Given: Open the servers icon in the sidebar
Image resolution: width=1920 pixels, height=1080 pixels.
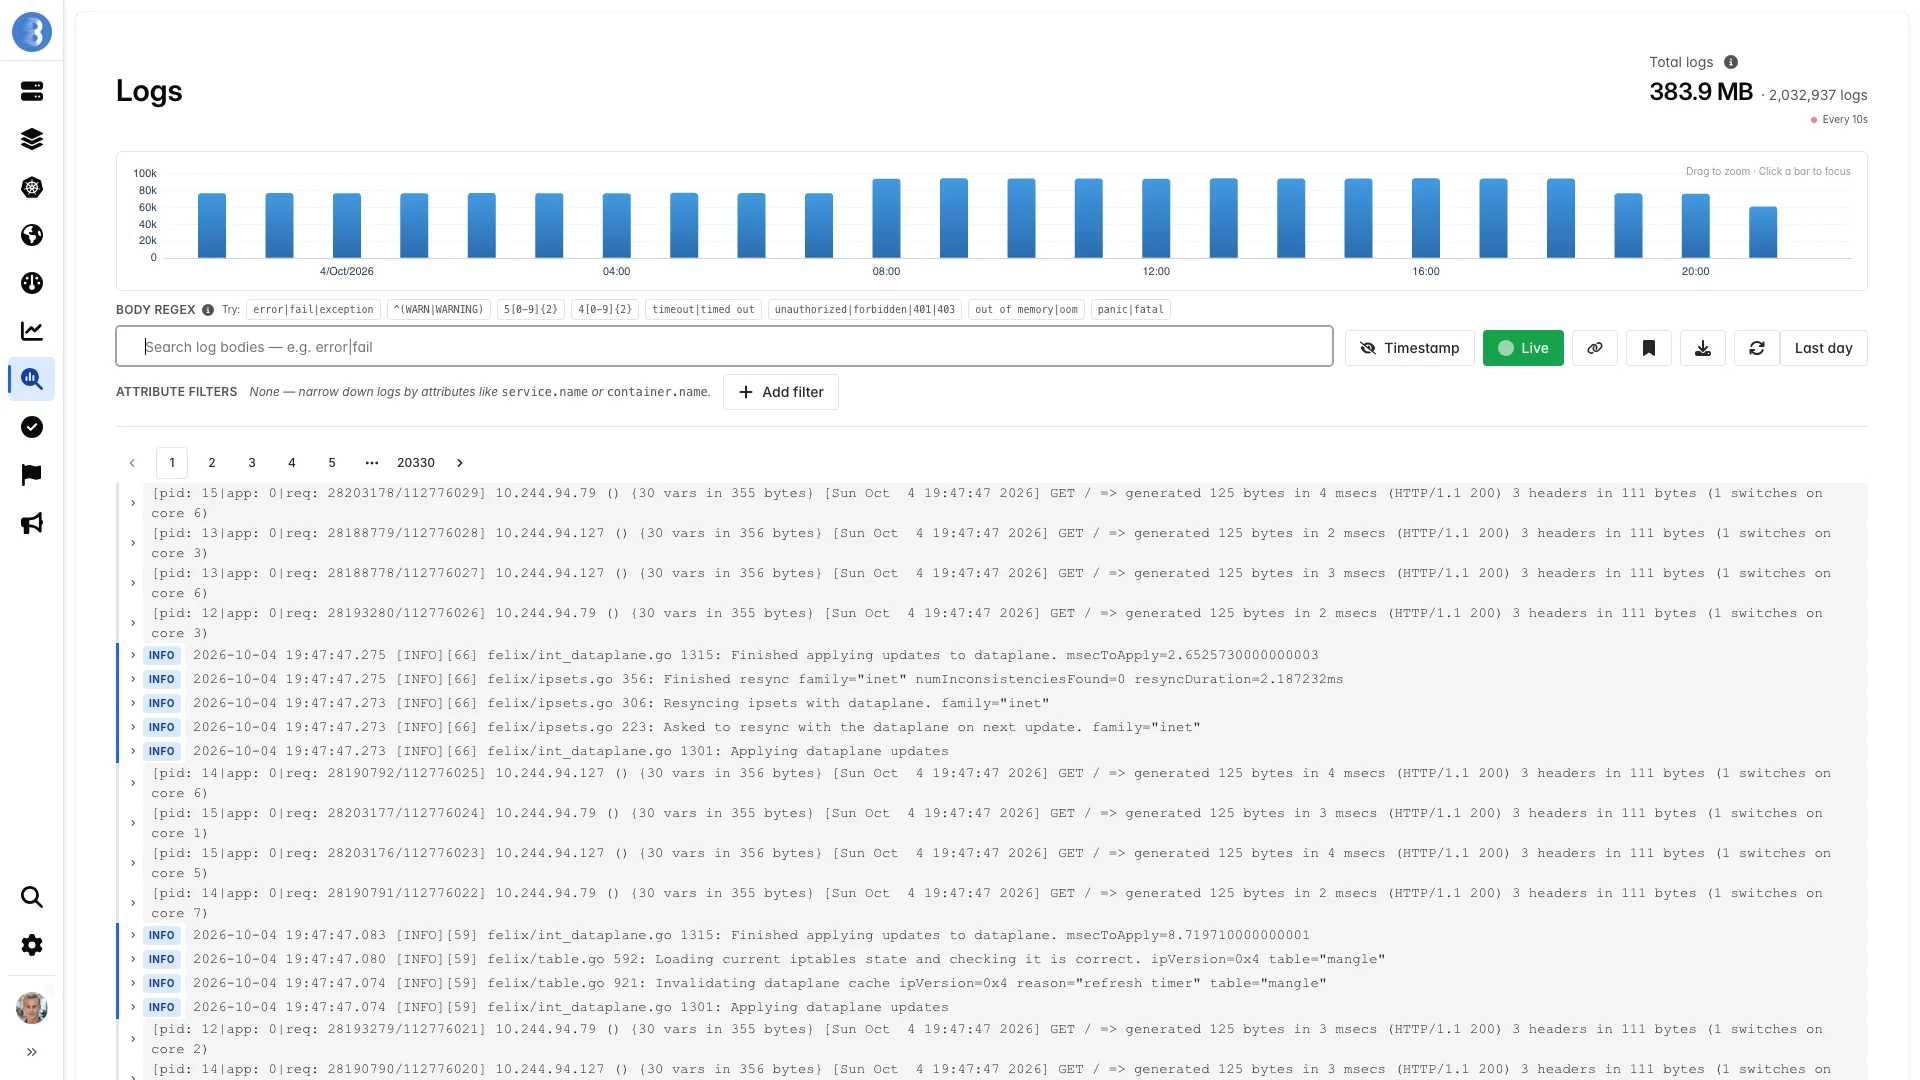Looking at the screenshot, I should click(32, 91).
